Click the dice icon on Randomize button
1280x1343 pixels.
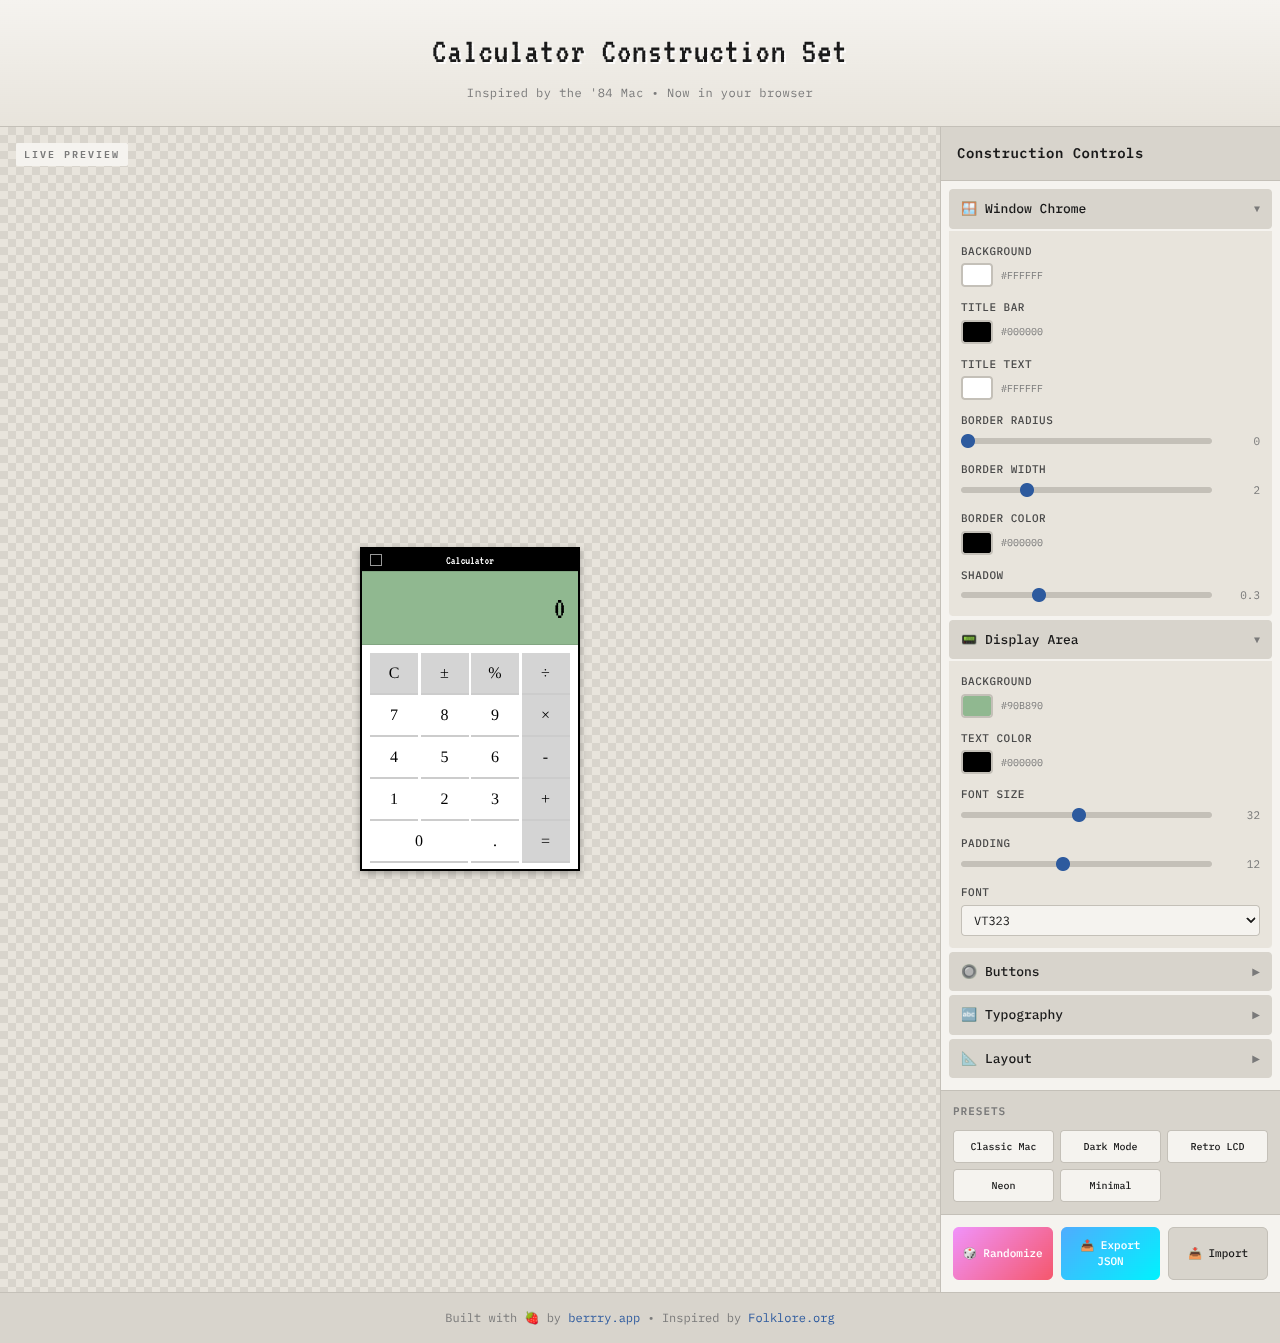click(x=969, y=1253)
